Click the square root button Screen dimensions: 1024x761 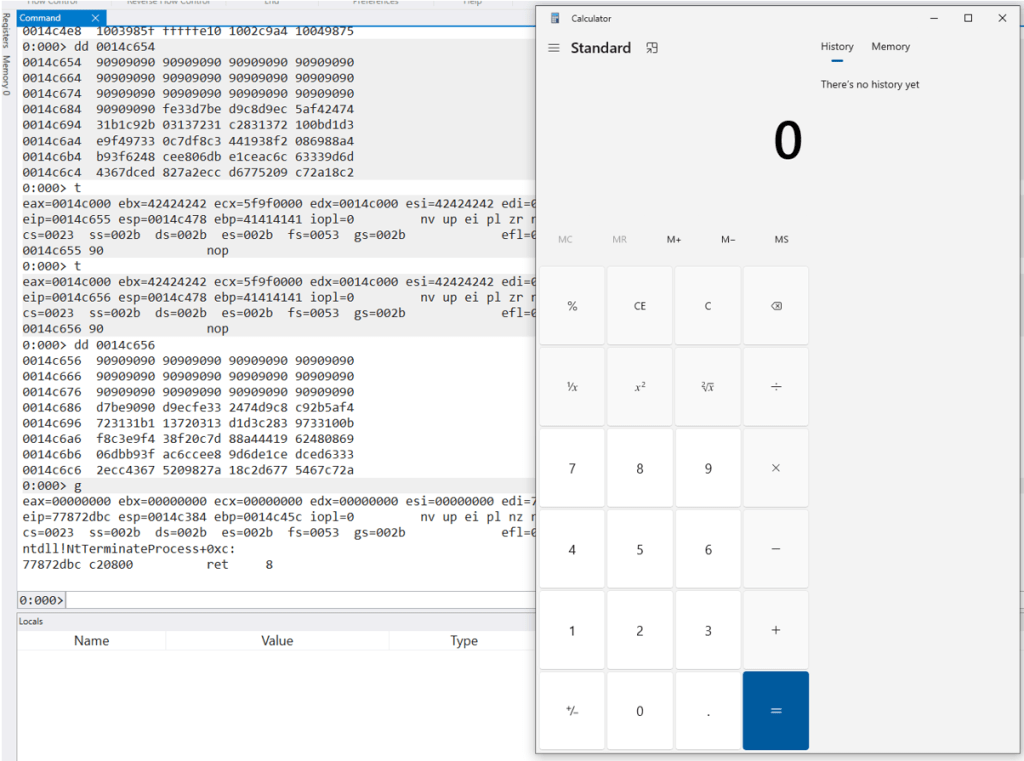[707, 386]
